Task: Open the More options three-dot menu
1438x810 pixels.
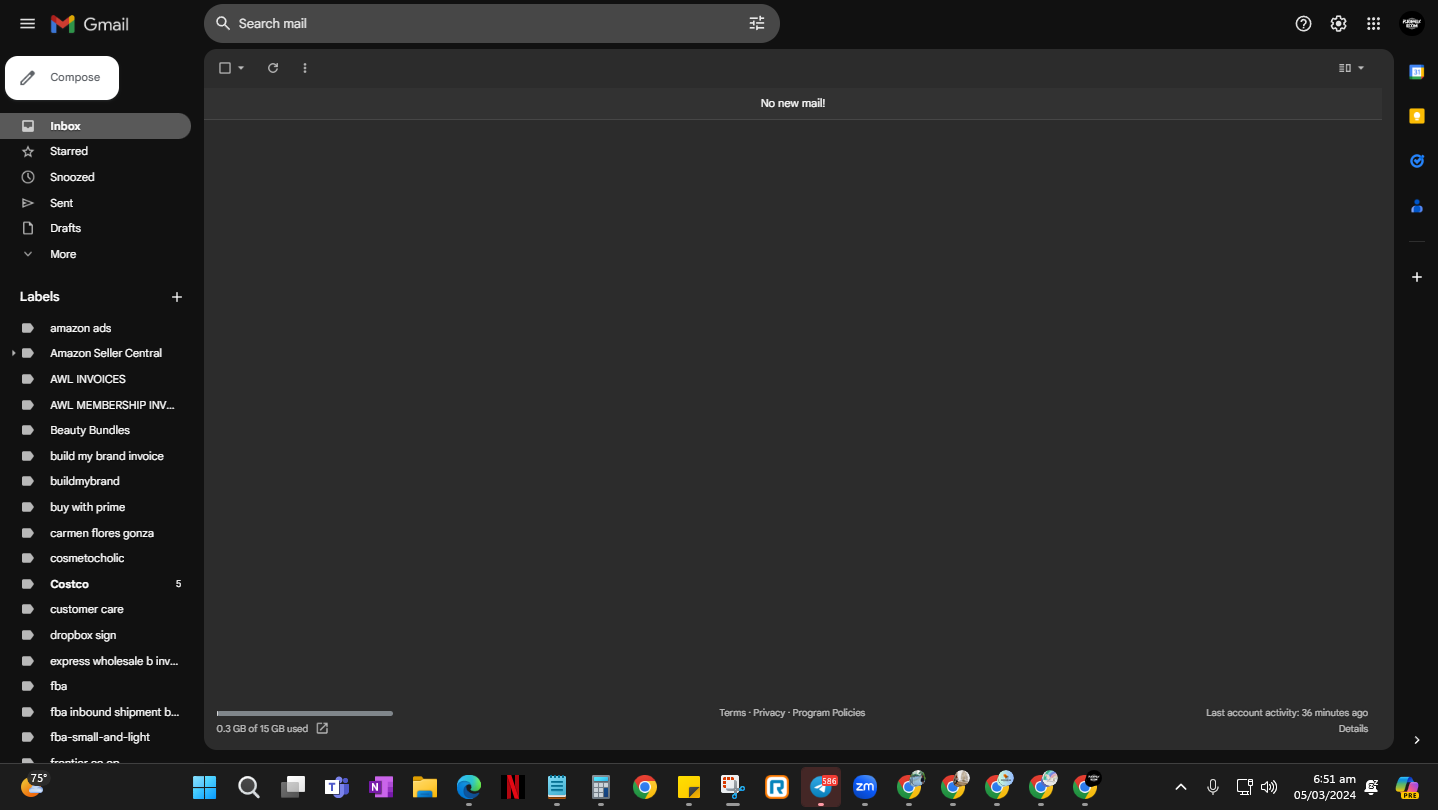Action: pos(305,68)
